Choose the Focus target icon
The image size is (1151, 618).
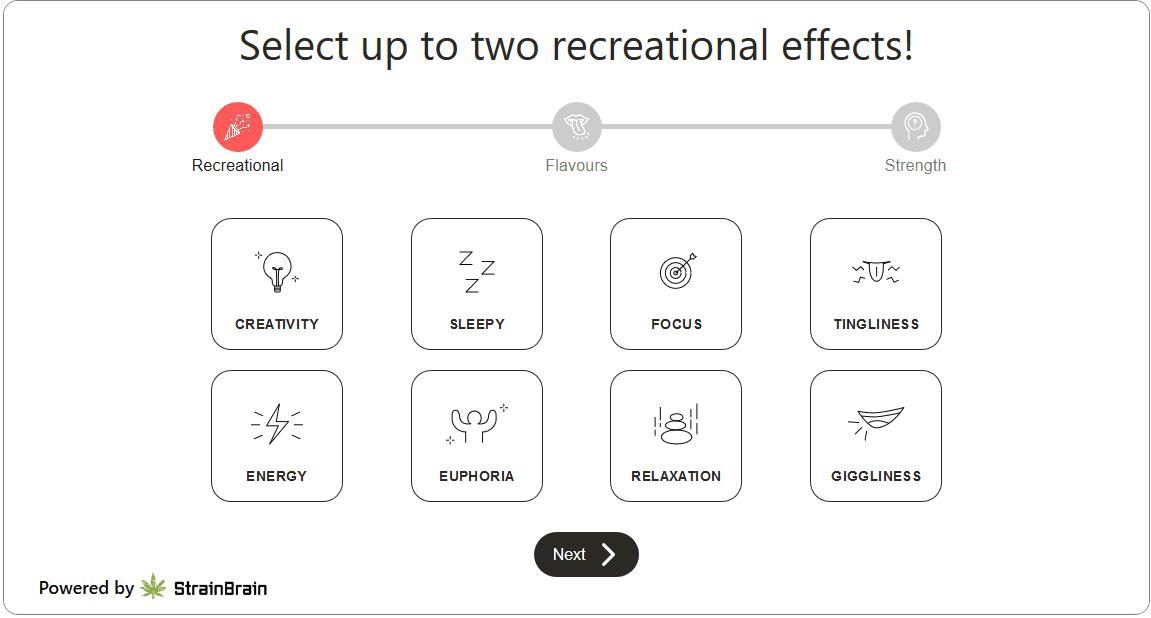677,271
